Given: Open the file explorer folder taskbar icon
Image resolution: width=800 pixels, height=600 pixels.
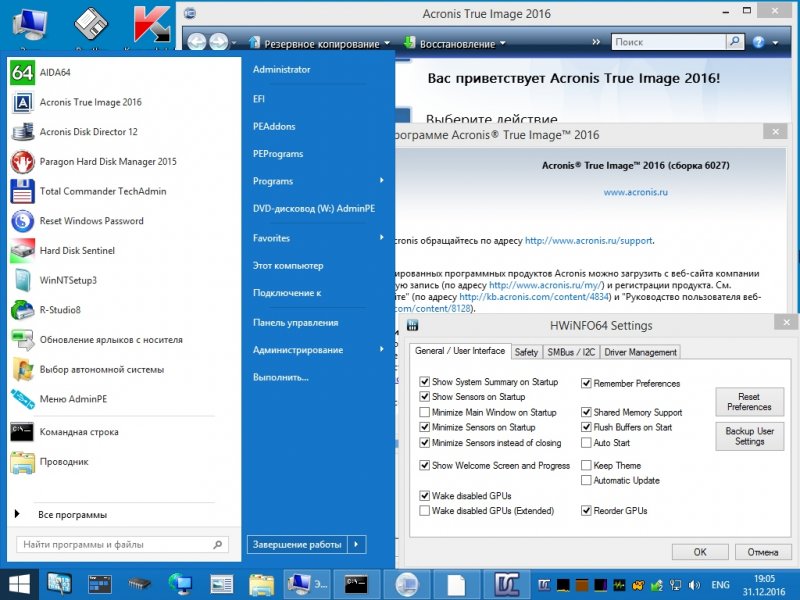Looking at the screenshot, I should [261, 584].
